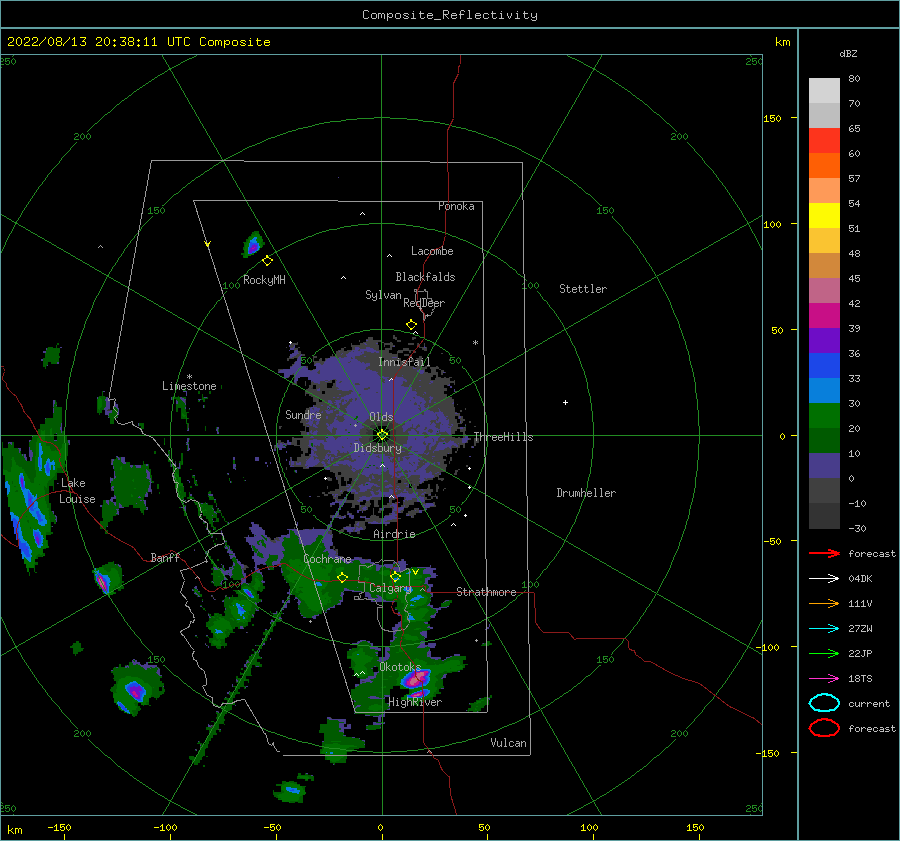Click the intense storm cell near Okotoks

pyautogui.click(x=416, y=679)
